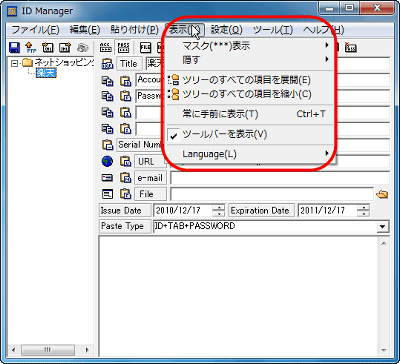Click the tree pane scroll-right arrow

[x=87, y=350]
